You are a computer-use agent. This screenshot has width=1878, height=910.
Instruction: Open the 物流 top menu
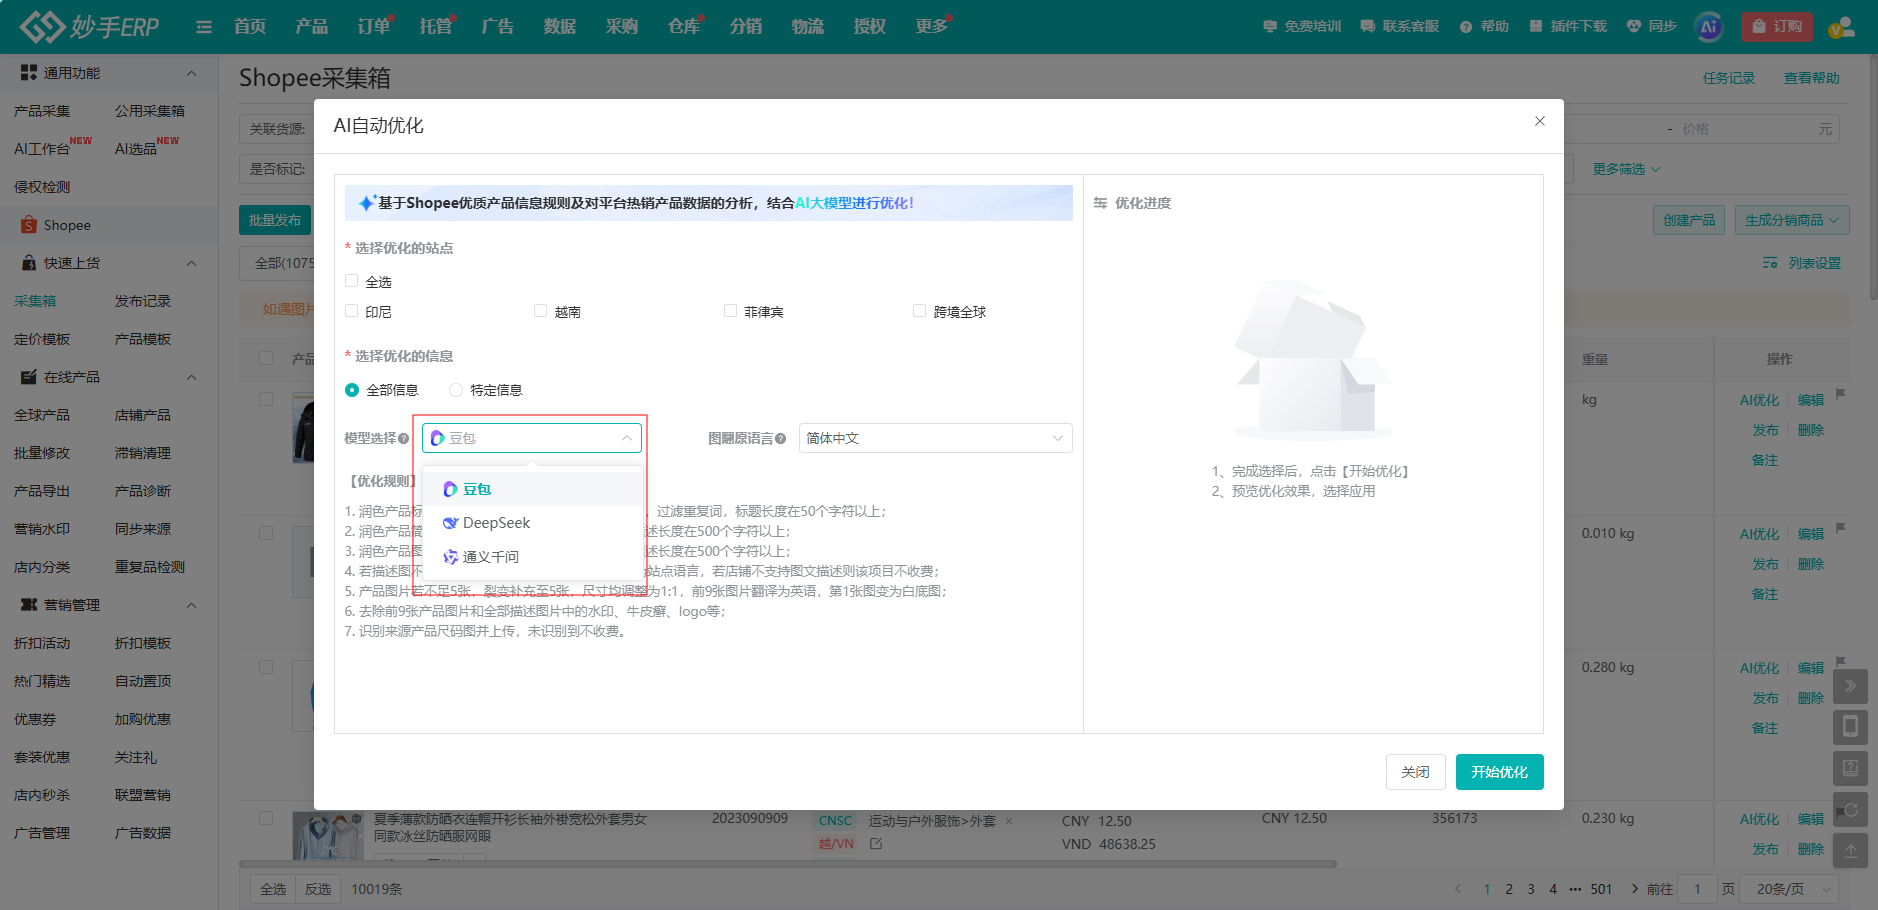[808, 26]
